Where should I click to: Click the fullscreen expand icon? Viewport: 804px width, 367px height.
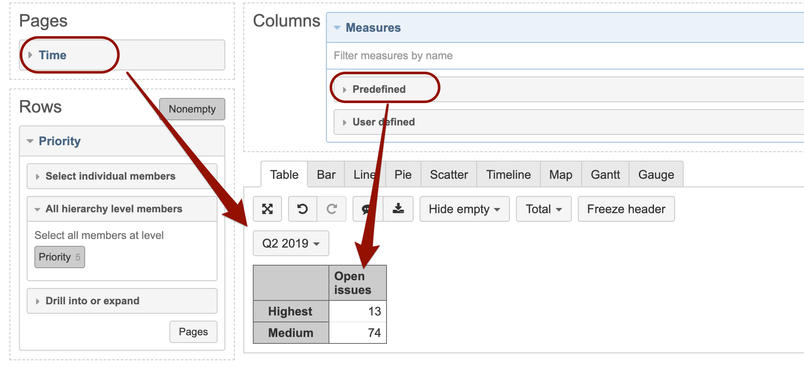point(267,209)
